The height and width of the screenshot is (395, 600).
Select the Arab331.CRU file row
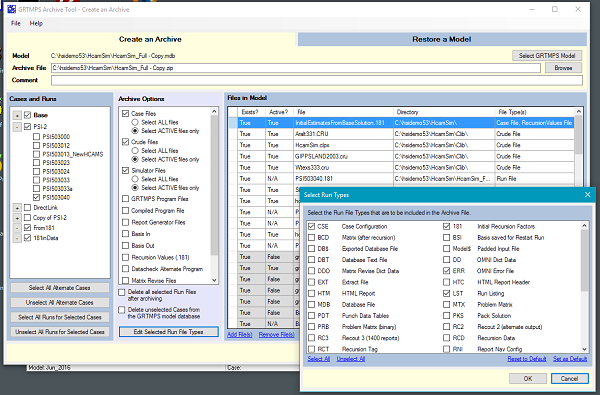(401, 134)
